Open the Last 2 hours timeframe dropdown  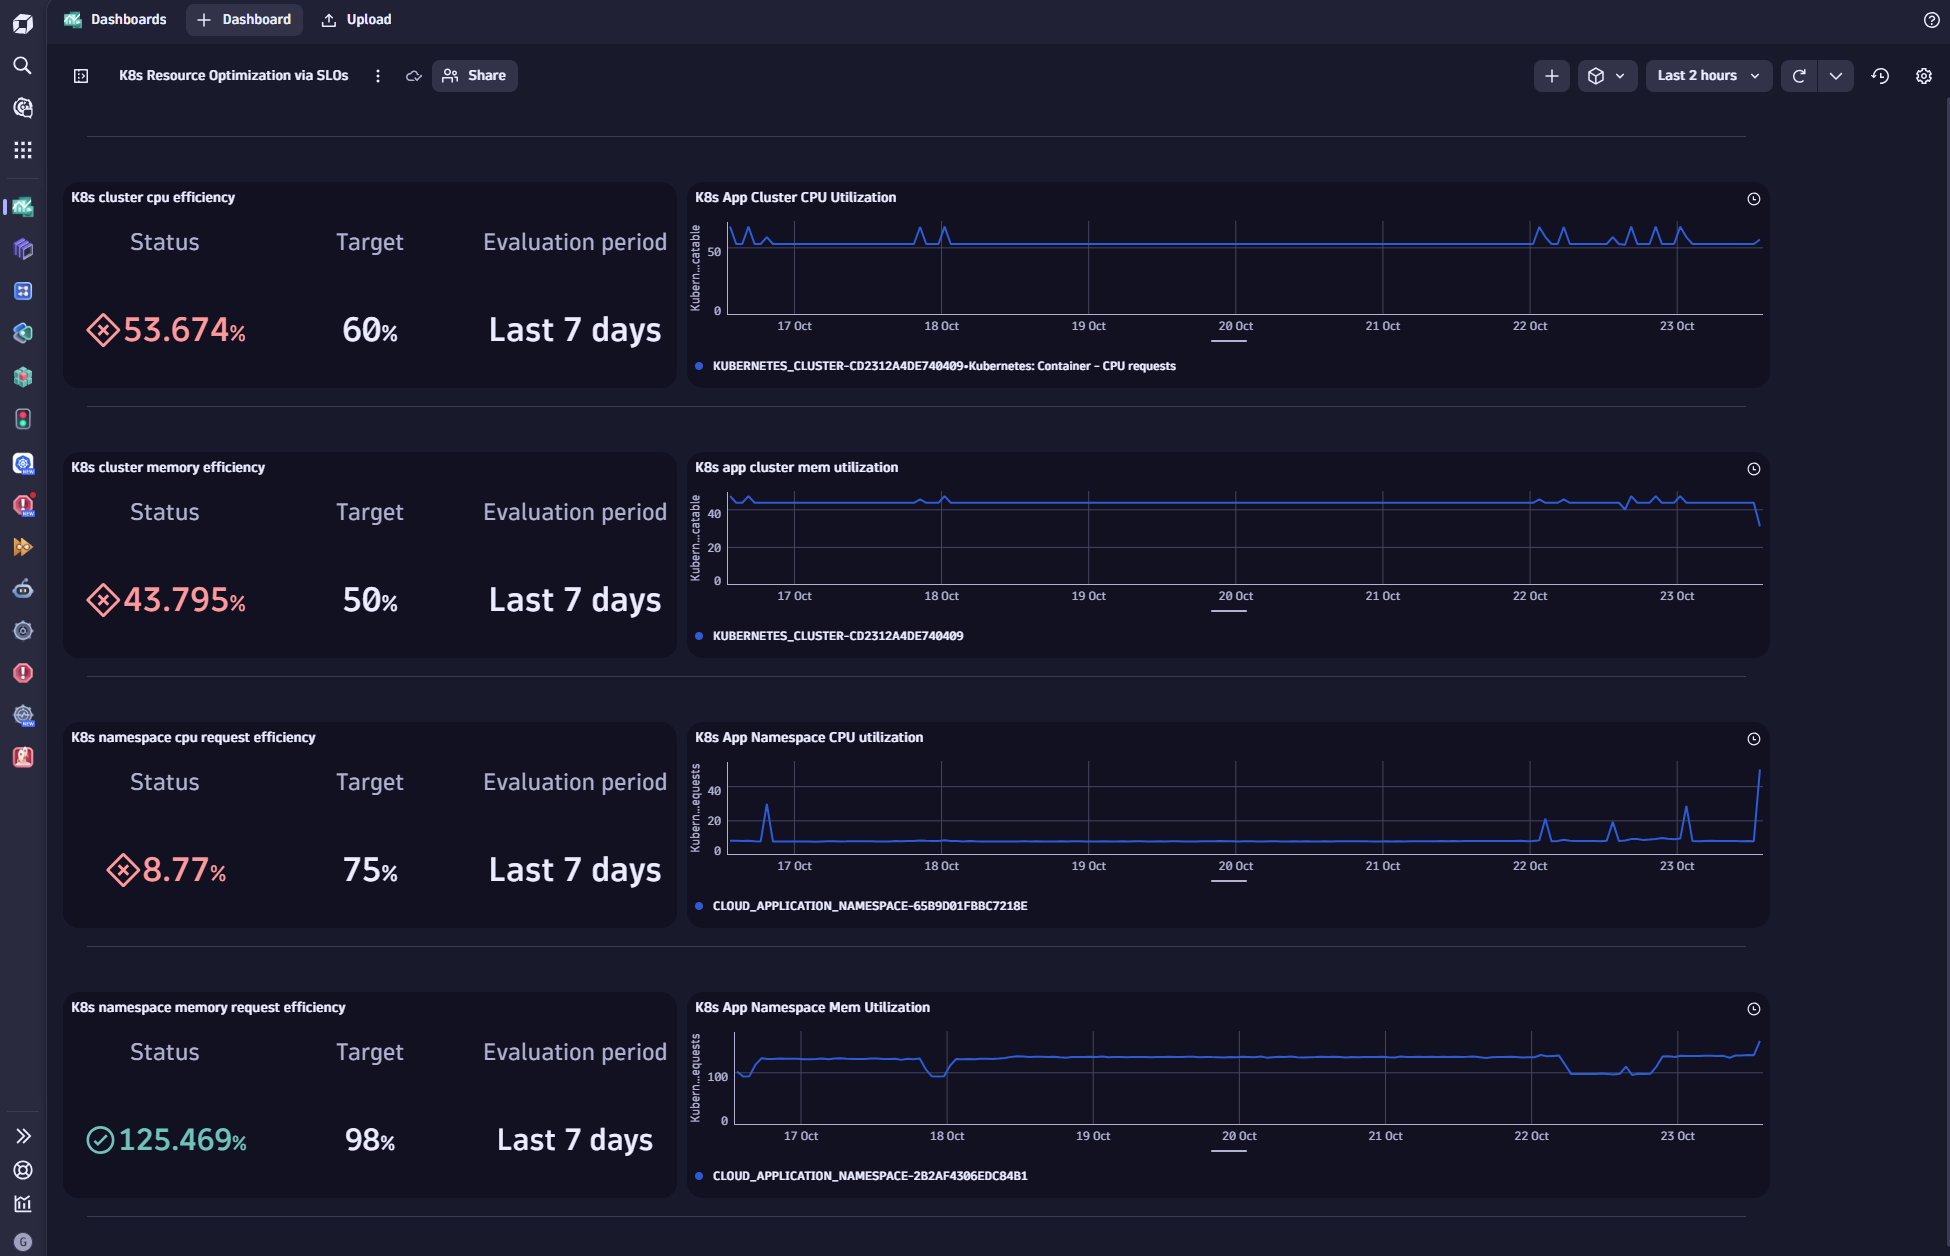1708,75
